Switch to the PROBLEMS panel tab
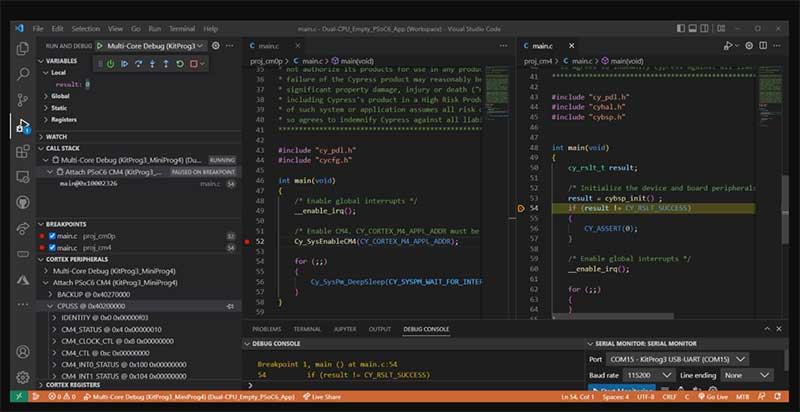The height and width of the screenshot is (412, 800). click(x=267, y=328)
